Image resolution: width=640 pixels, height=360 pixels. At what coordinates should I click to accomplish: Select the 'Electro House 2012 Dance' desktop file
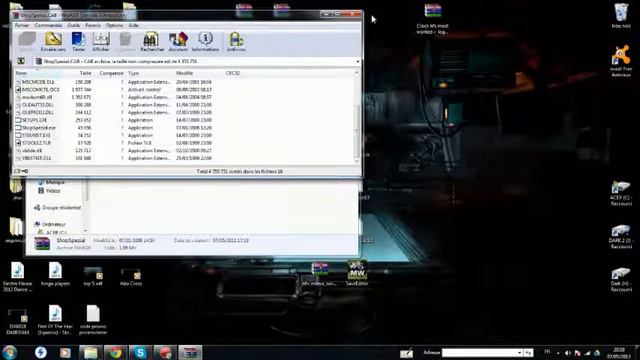[18, 277]
